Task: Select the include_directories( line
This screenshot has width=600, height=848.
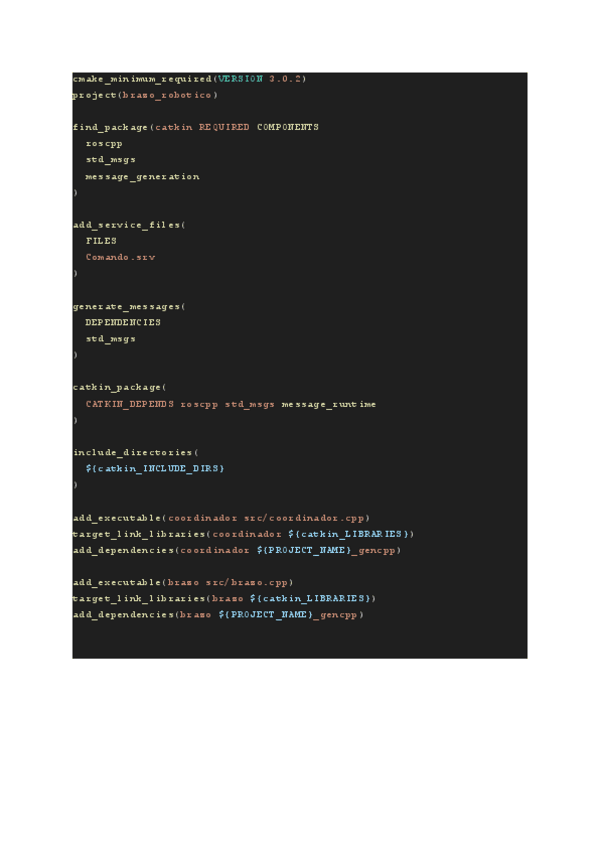Action: (x=136, y=453)
